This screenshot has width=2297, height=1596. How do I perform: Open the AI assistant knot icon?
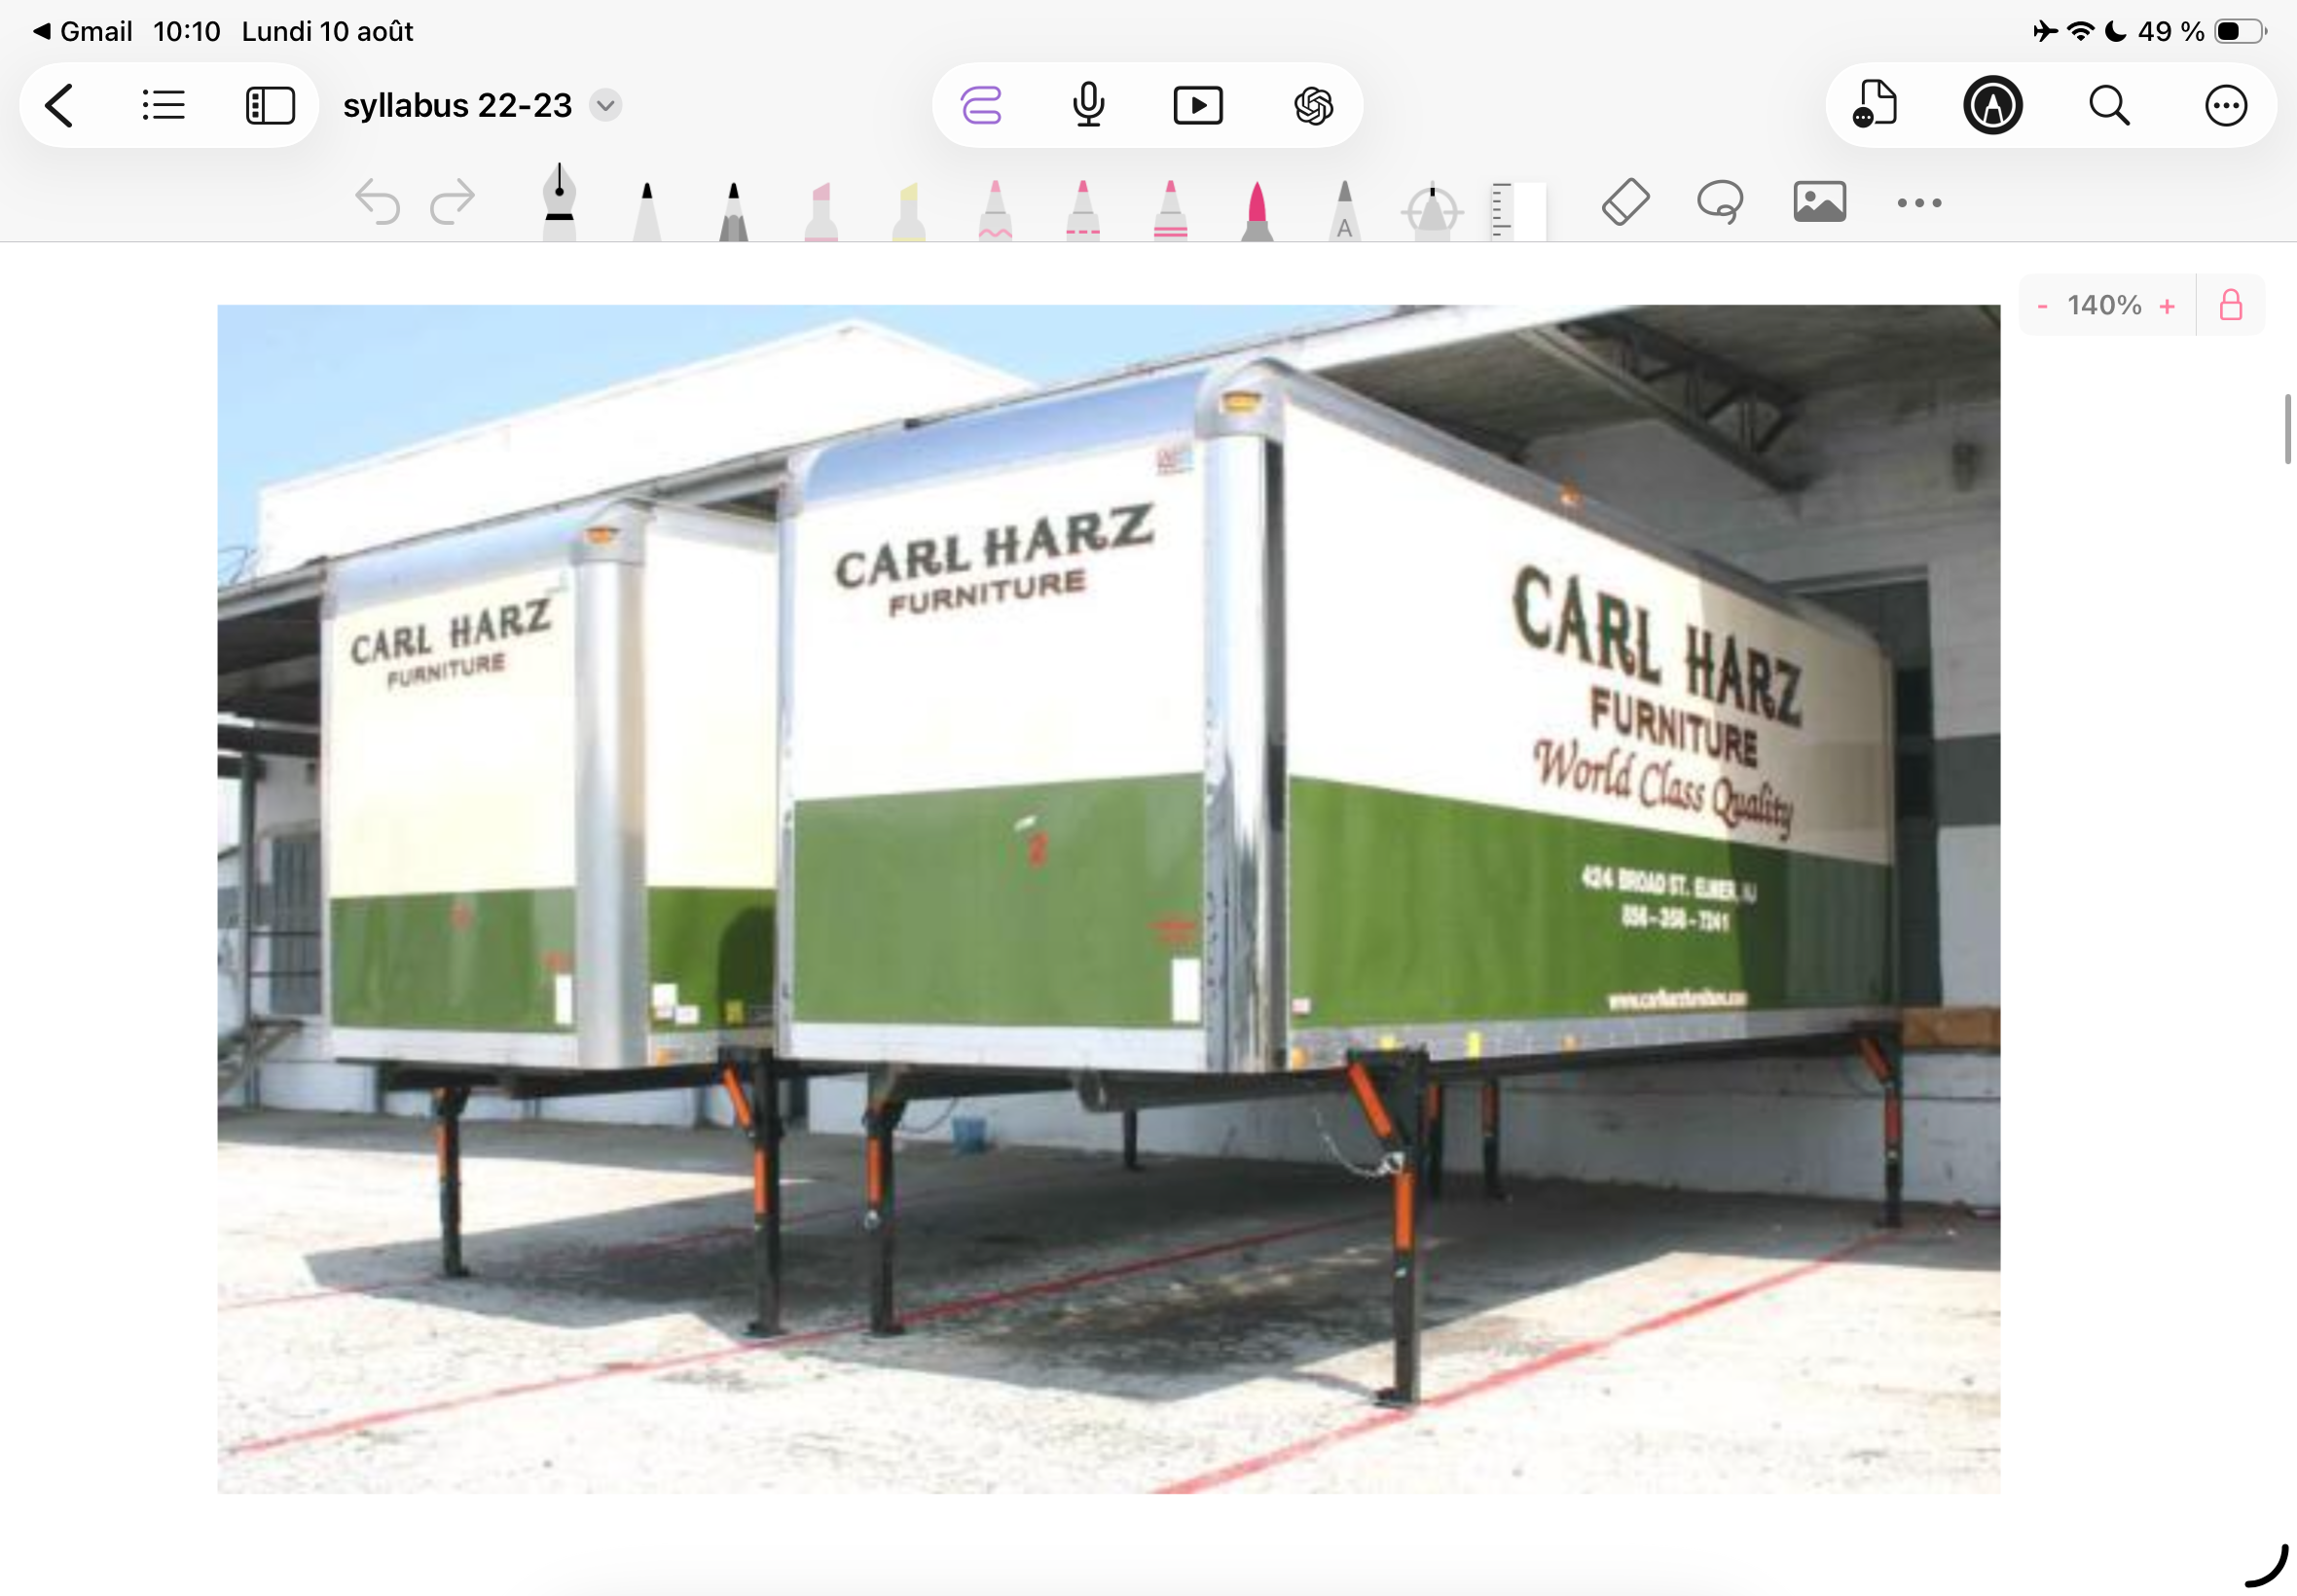1313,105
